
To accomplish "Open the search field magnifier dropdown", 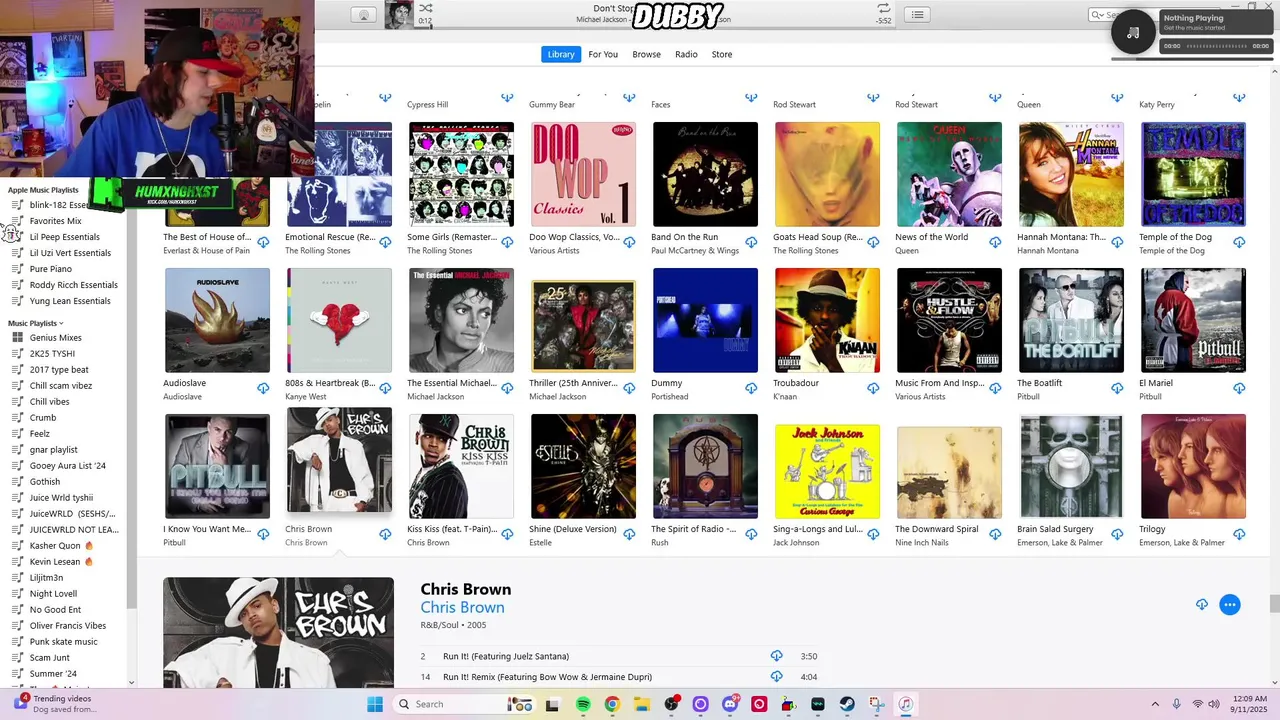I will pyautogui.click(x=1099, y=15).
